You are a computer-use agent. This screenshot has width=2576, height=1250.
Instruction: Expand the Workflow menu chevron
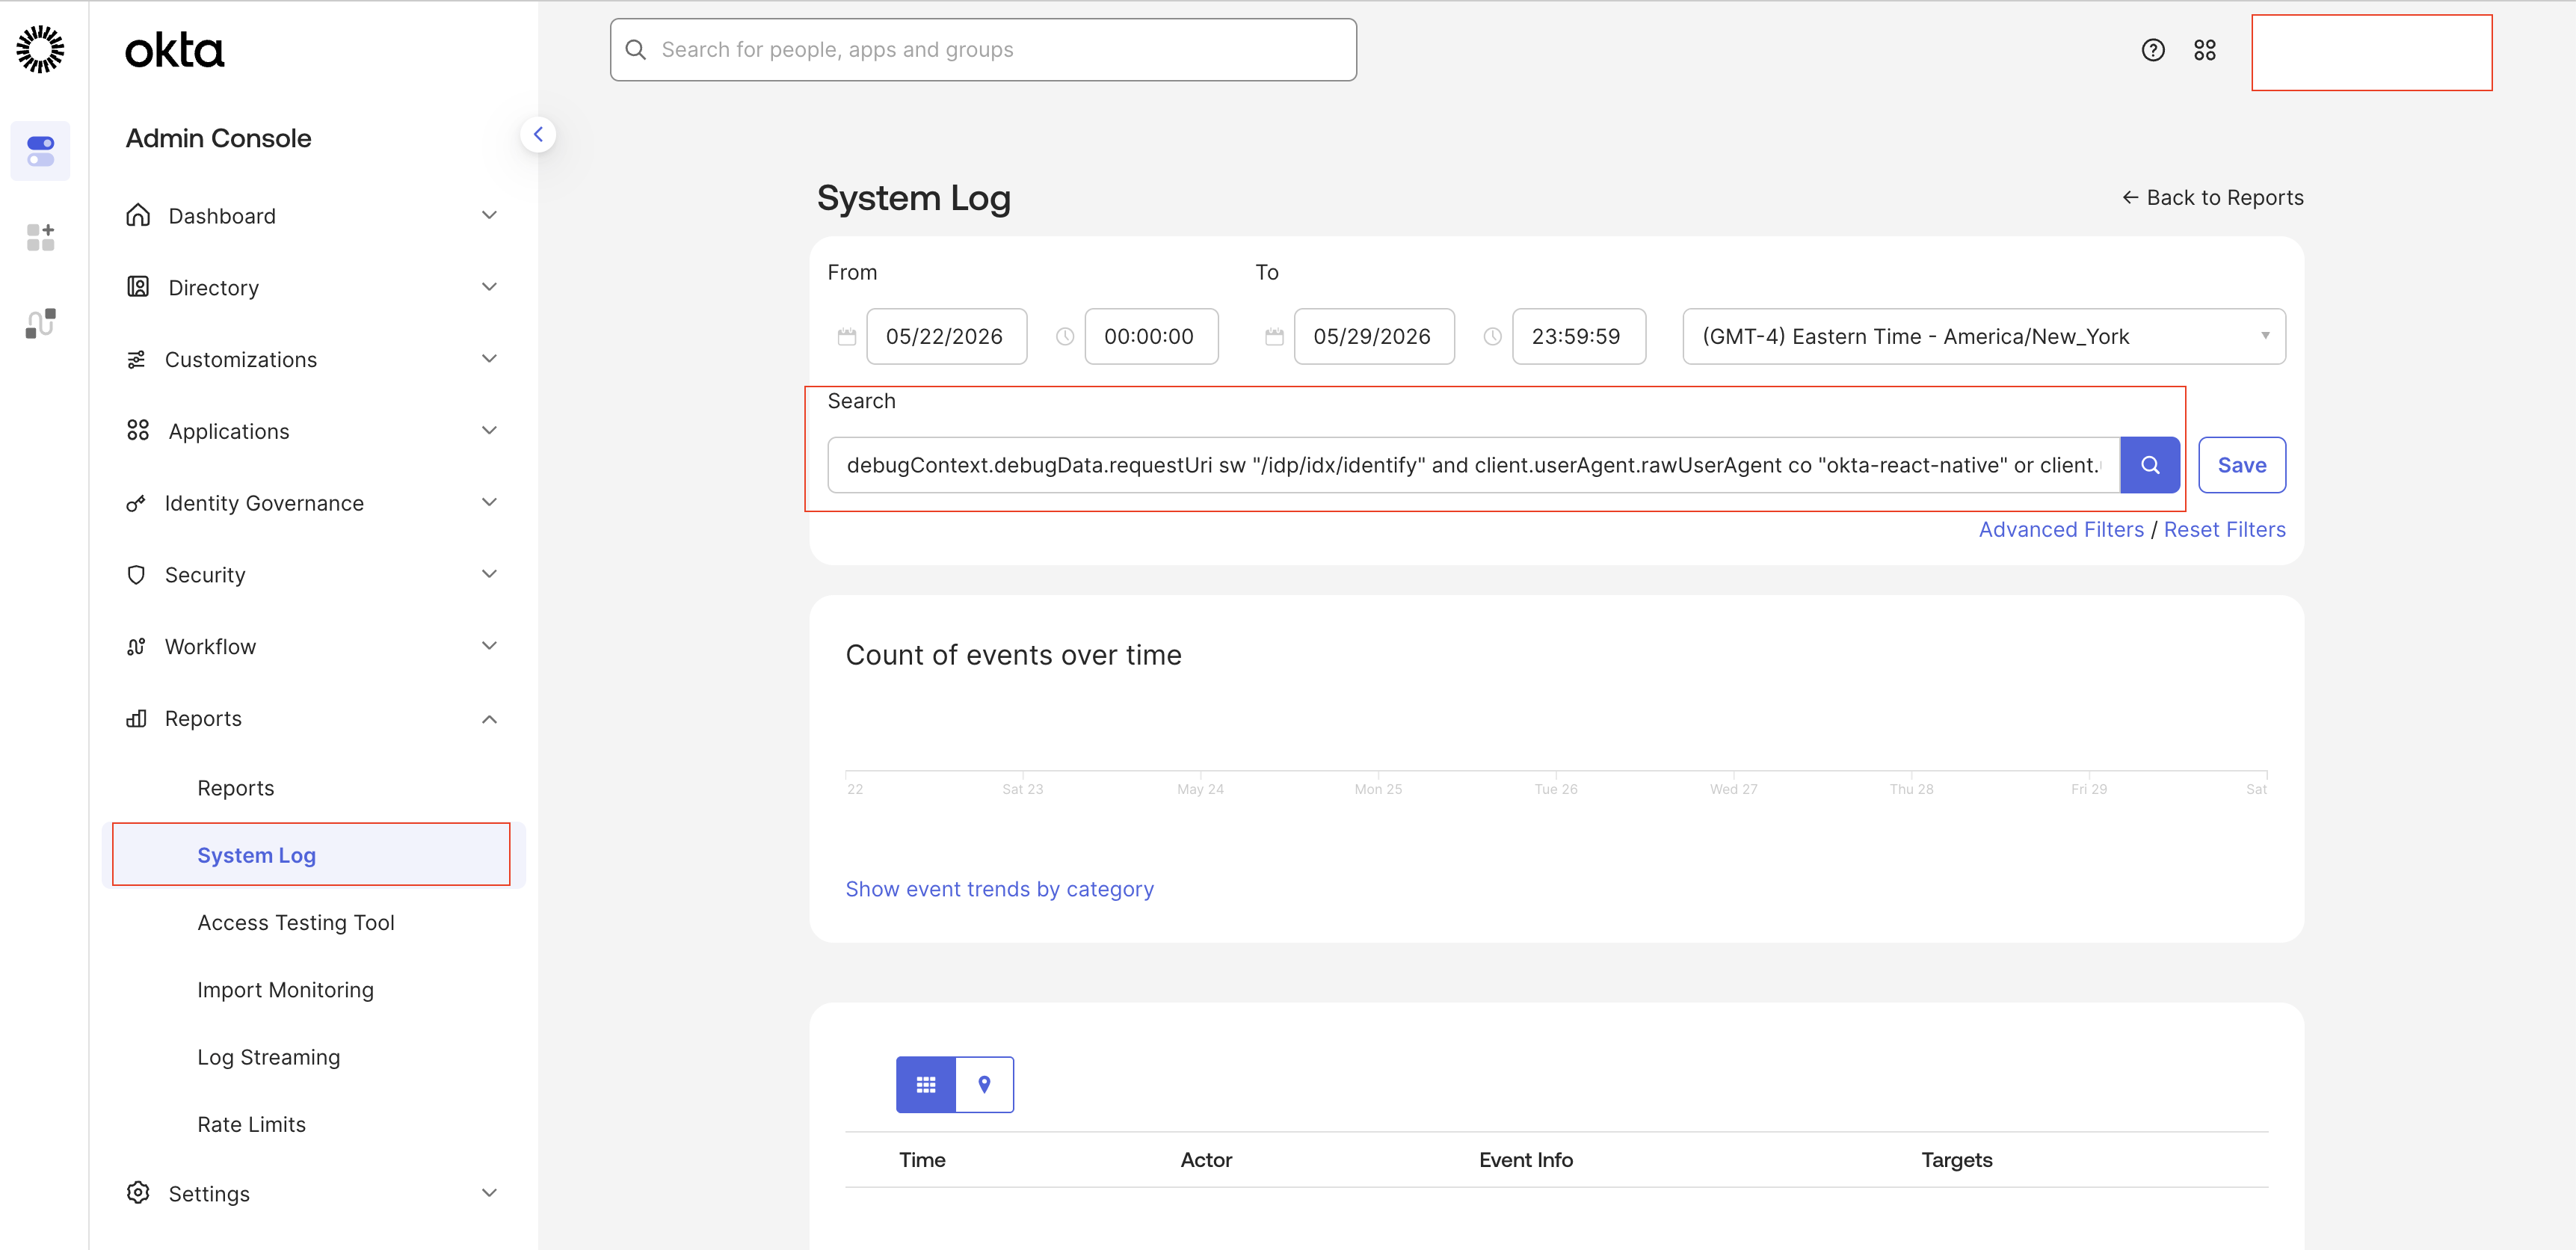[489, 646]
